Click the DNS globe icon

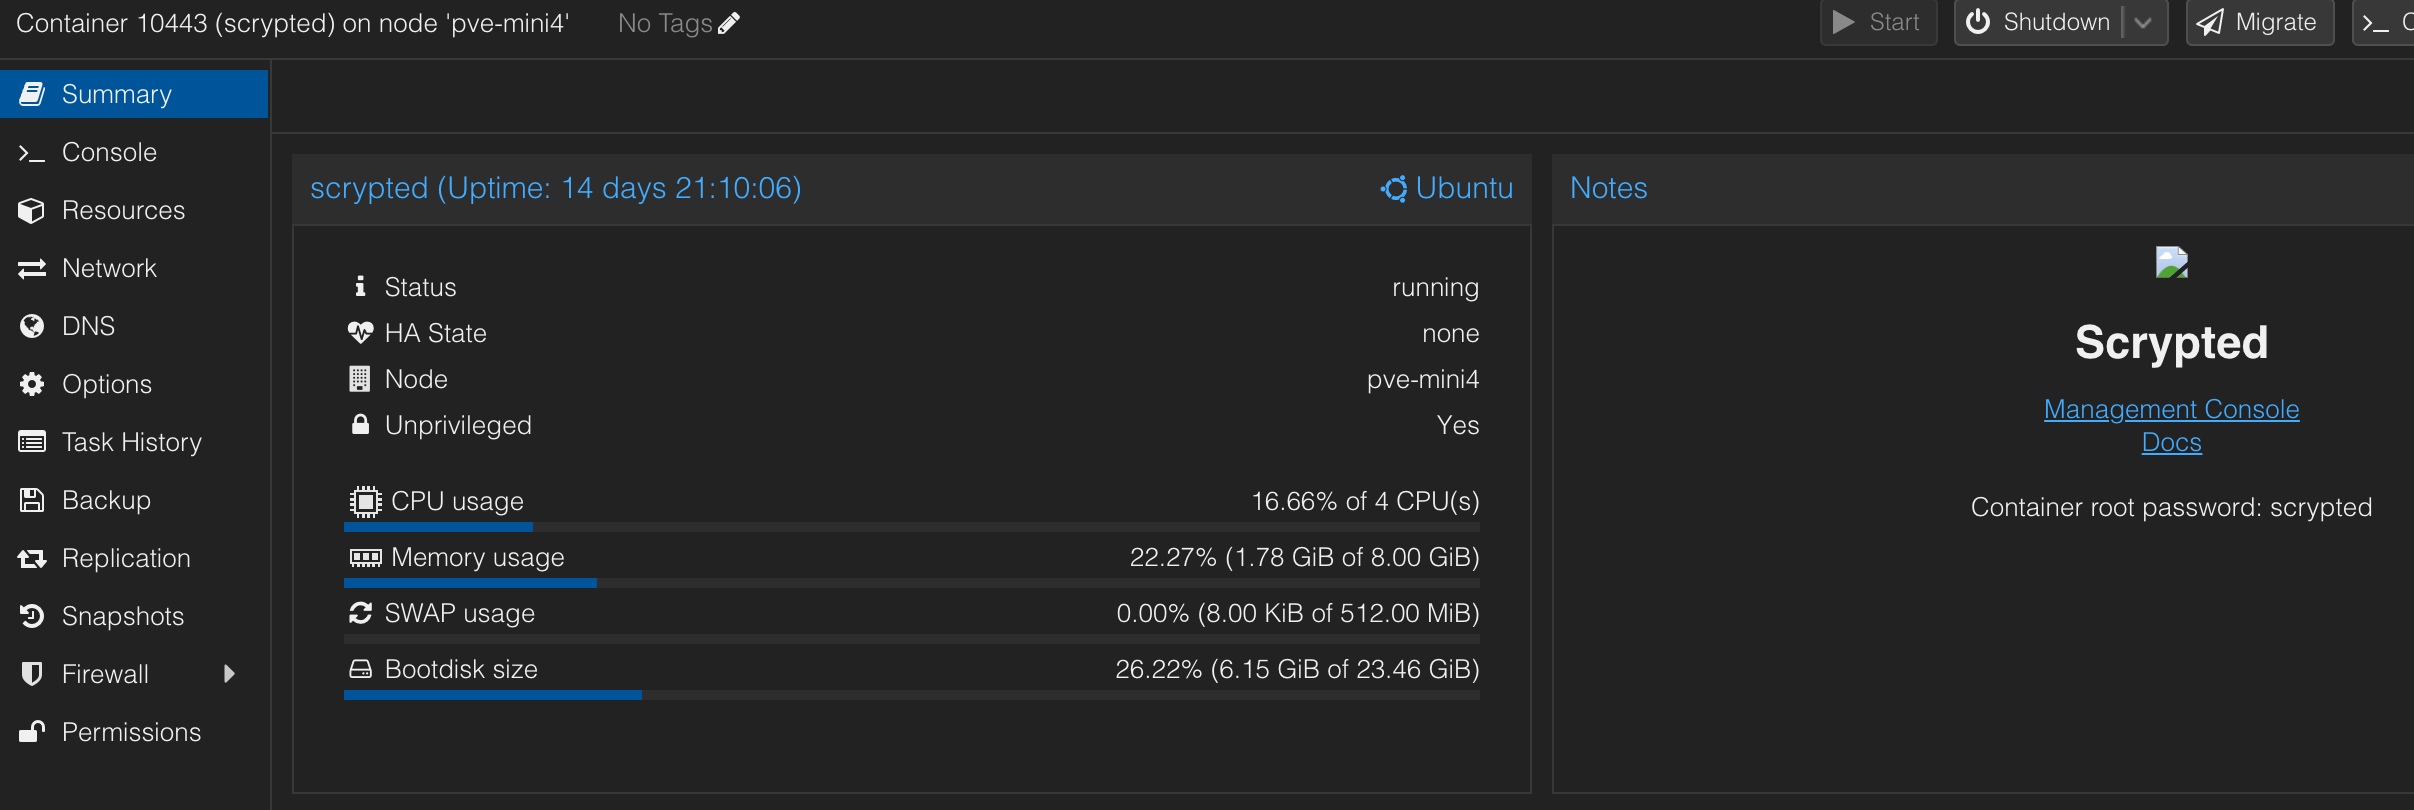point(32,326)
